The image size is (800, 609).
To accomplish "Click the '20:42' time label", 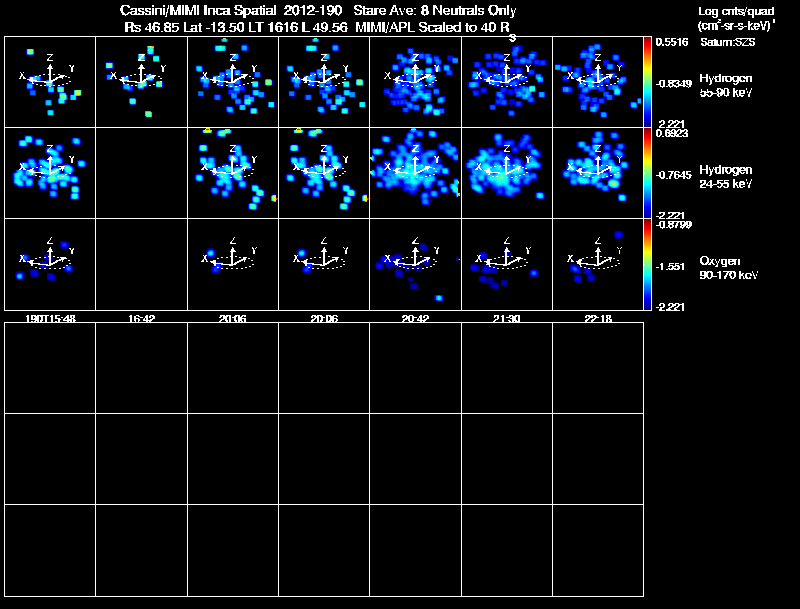I will click(x=415, y=318).
